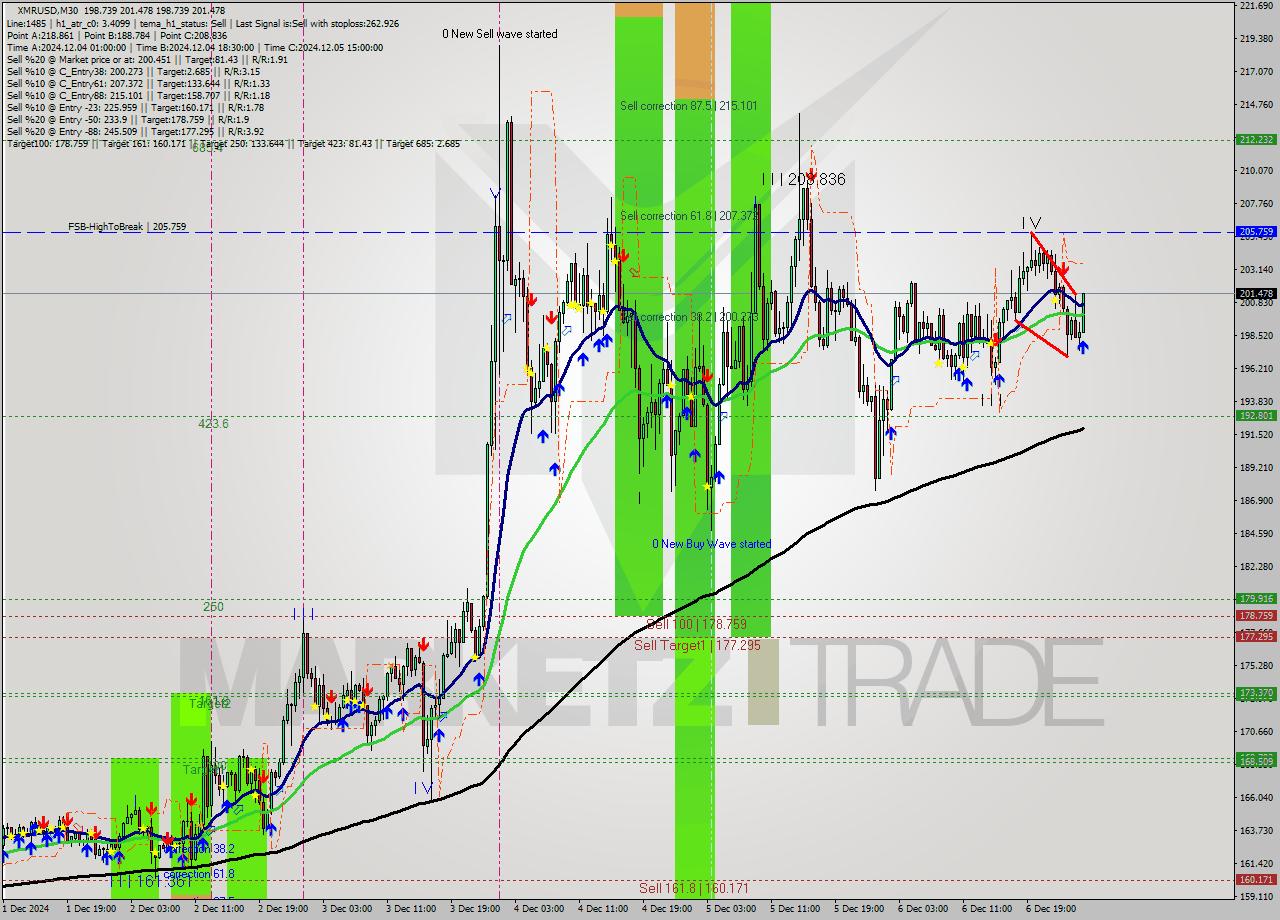Click the '1 Dec 2024' time axis label
Image resolution: width=1280 pixels, height=920 pixels.
pos(25,909)
